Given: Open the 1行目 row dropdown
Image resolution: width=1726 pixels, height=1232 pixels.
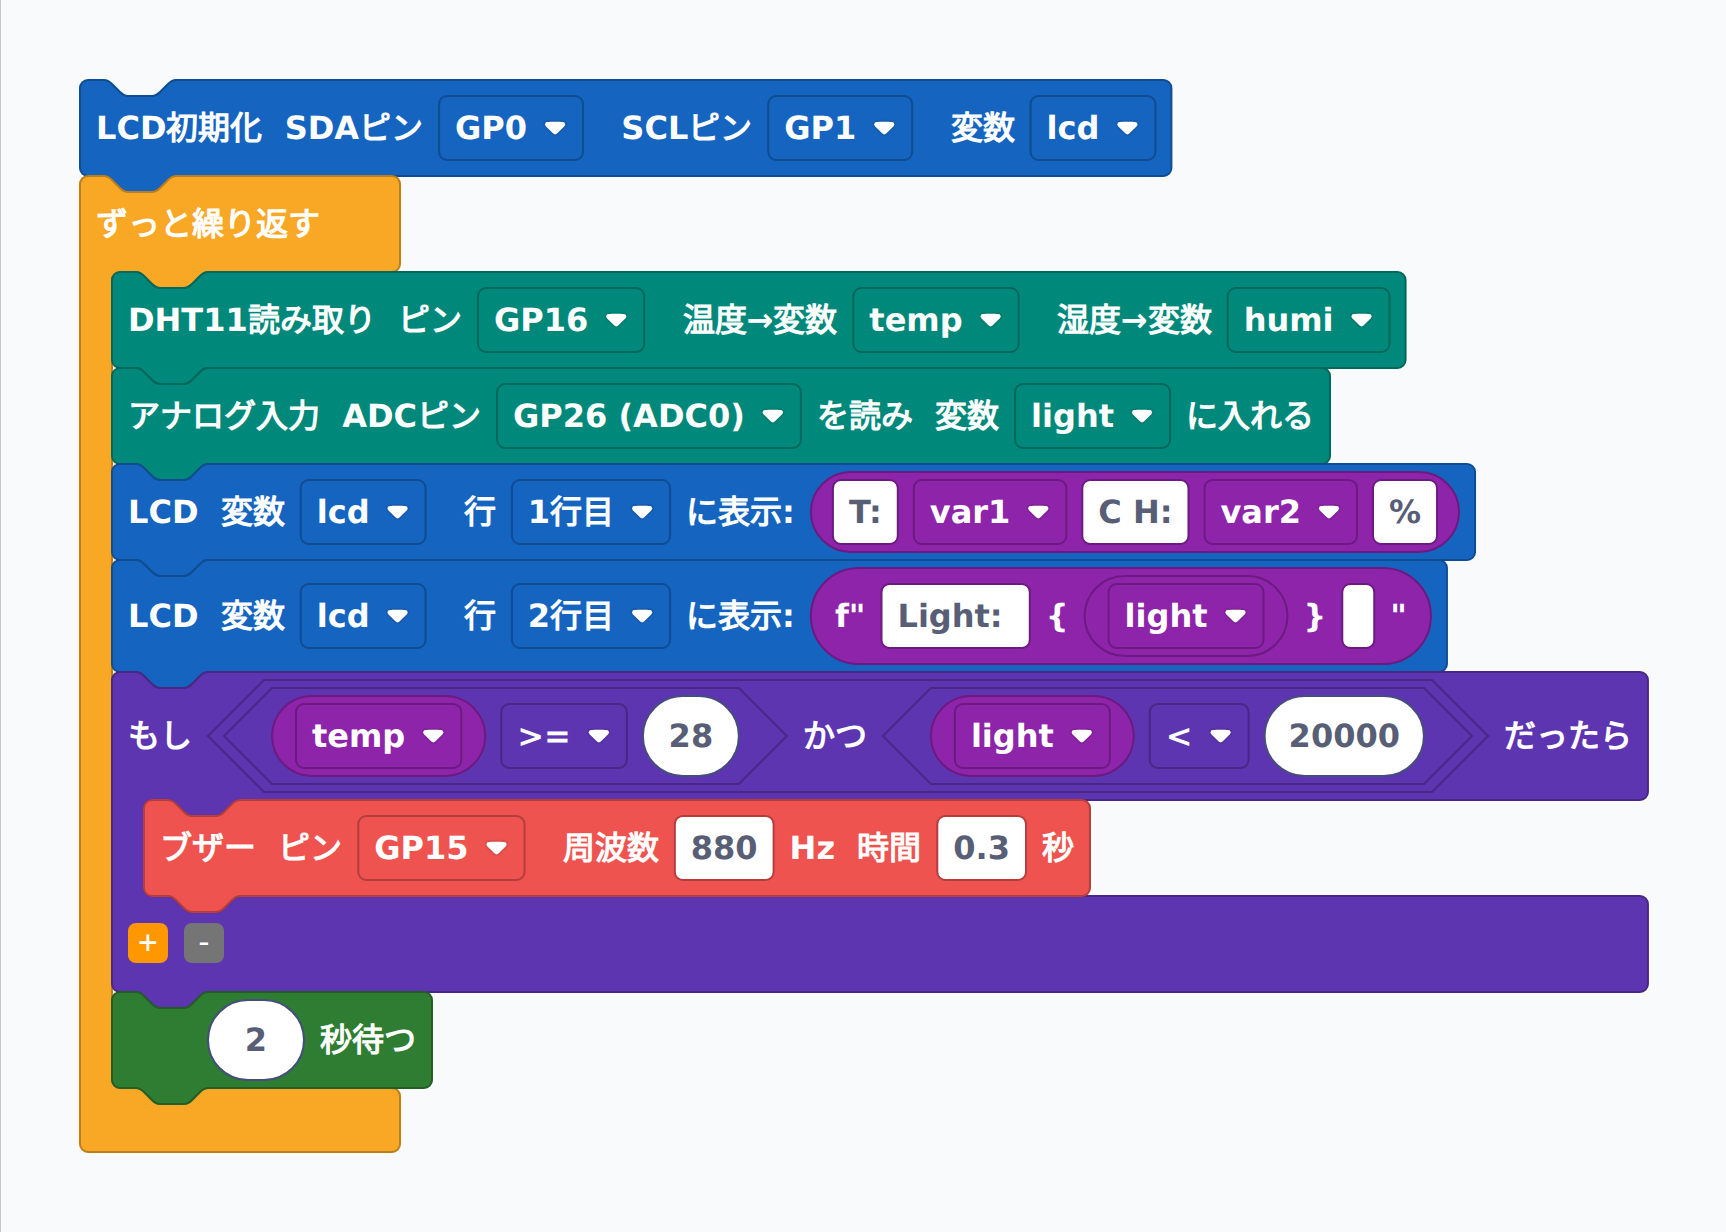Looking at the screenshot, I should 591,512.
